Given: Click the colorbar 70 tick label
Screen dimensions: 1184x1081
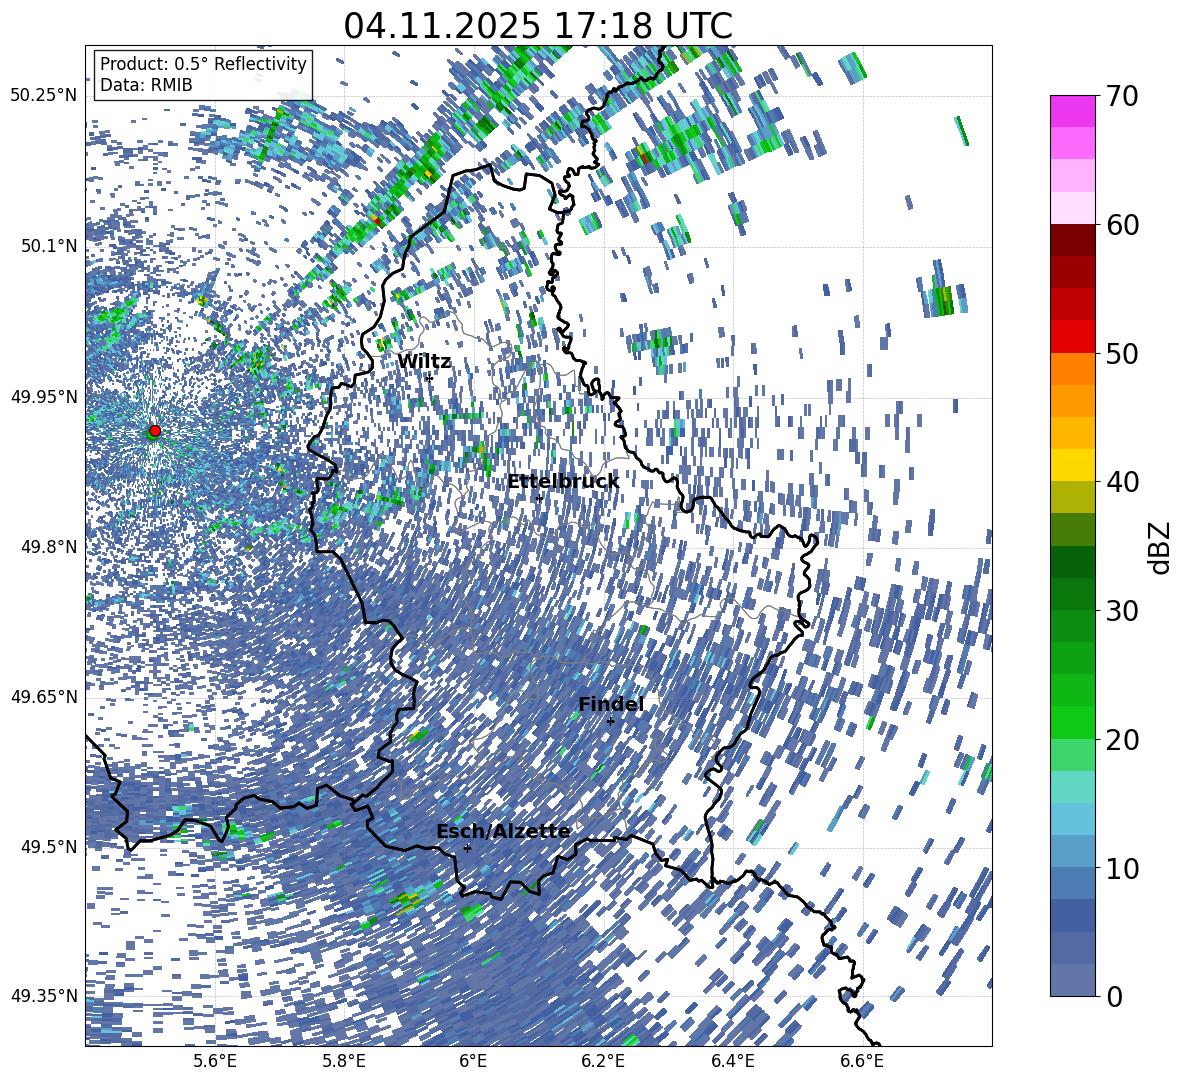Looking at the screenshot, I should (1122, 96).
